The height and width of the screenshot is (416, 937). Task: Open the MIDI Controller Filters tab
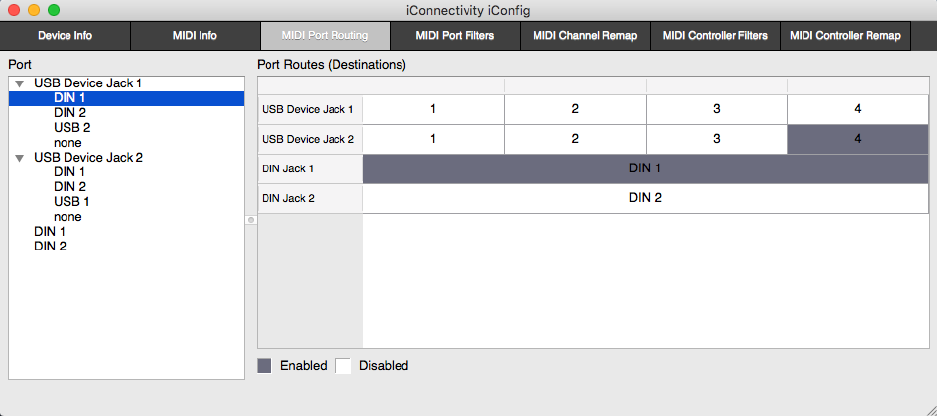coord(715,36)
